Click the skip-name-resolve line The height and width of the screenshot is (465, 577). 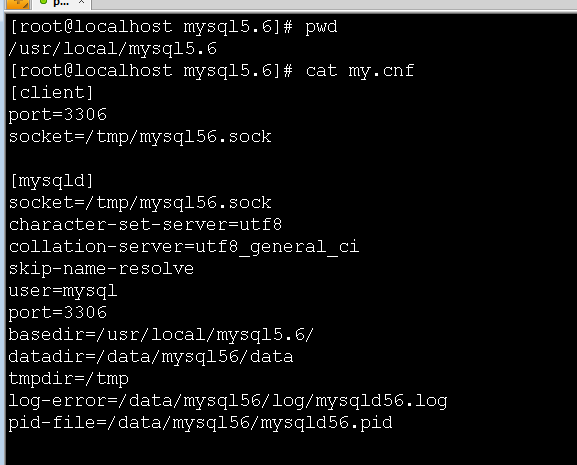[101, 269]
